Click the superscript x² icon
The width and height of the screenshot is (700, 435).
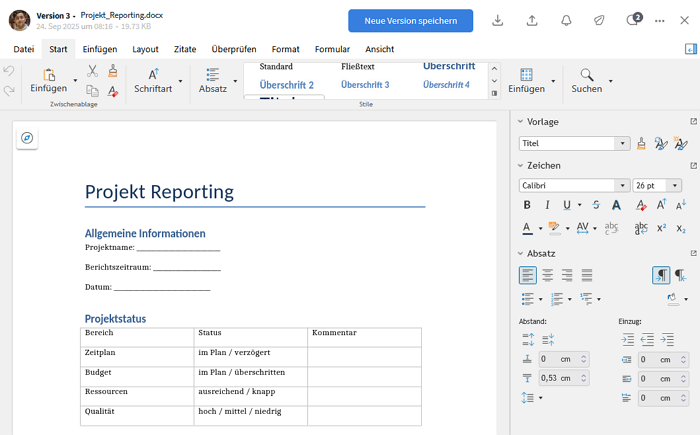[662, 228]
